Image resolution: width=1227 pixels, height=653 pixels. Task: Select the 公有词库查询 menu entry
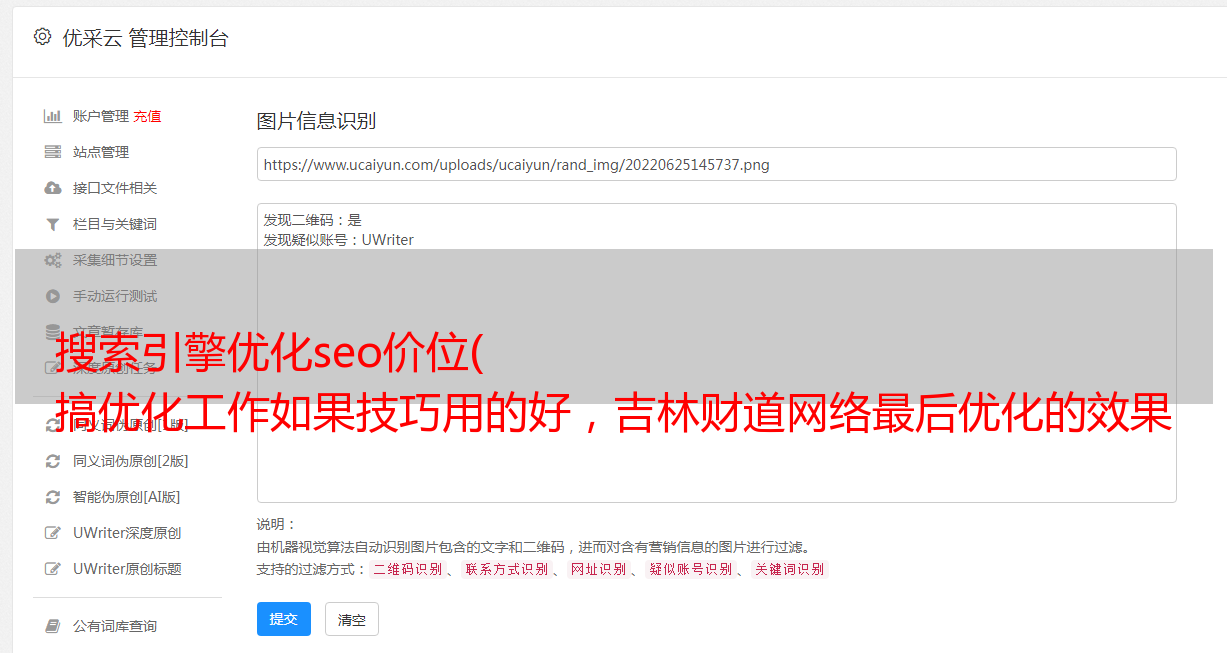pos(115,626)
